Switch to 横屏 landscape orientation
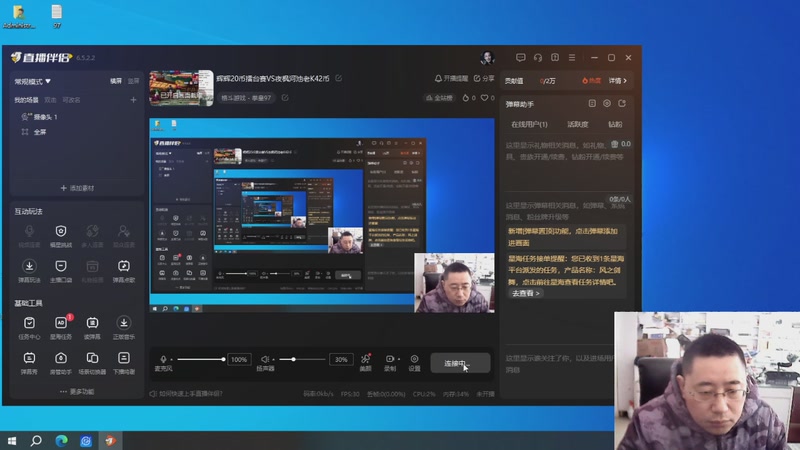Screen dimensions: 800x450 116,81
